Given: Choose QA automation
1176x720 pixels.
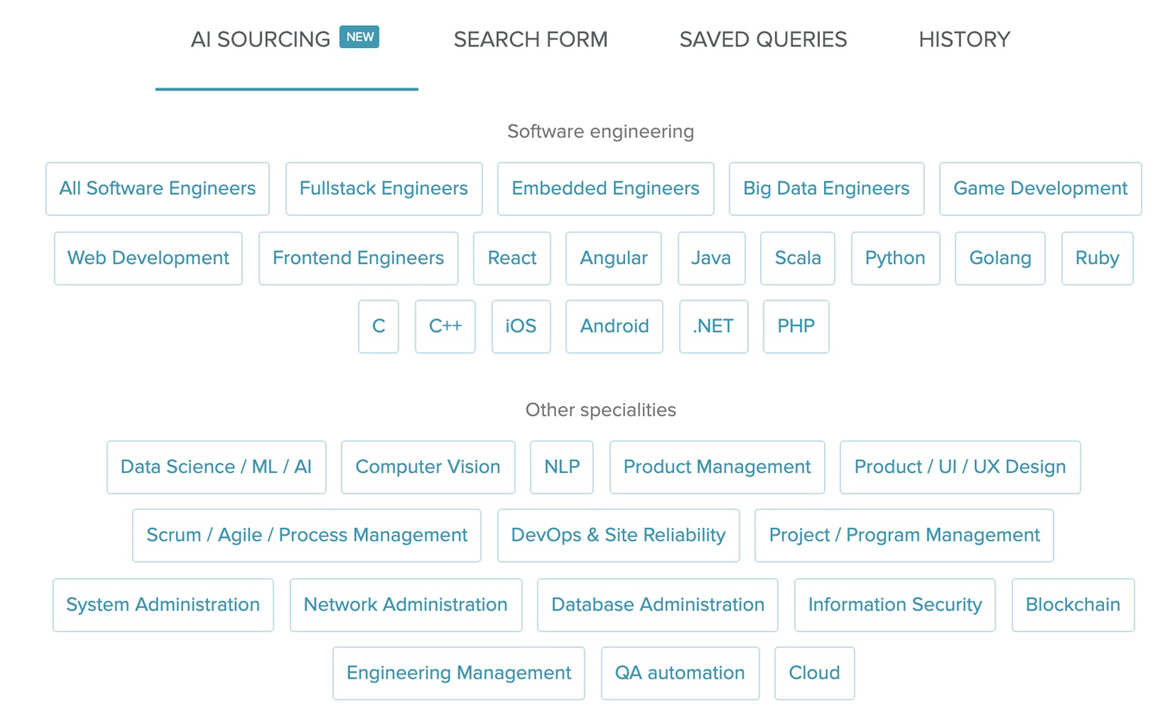Looking at the screenshot, I should point(680,674).
